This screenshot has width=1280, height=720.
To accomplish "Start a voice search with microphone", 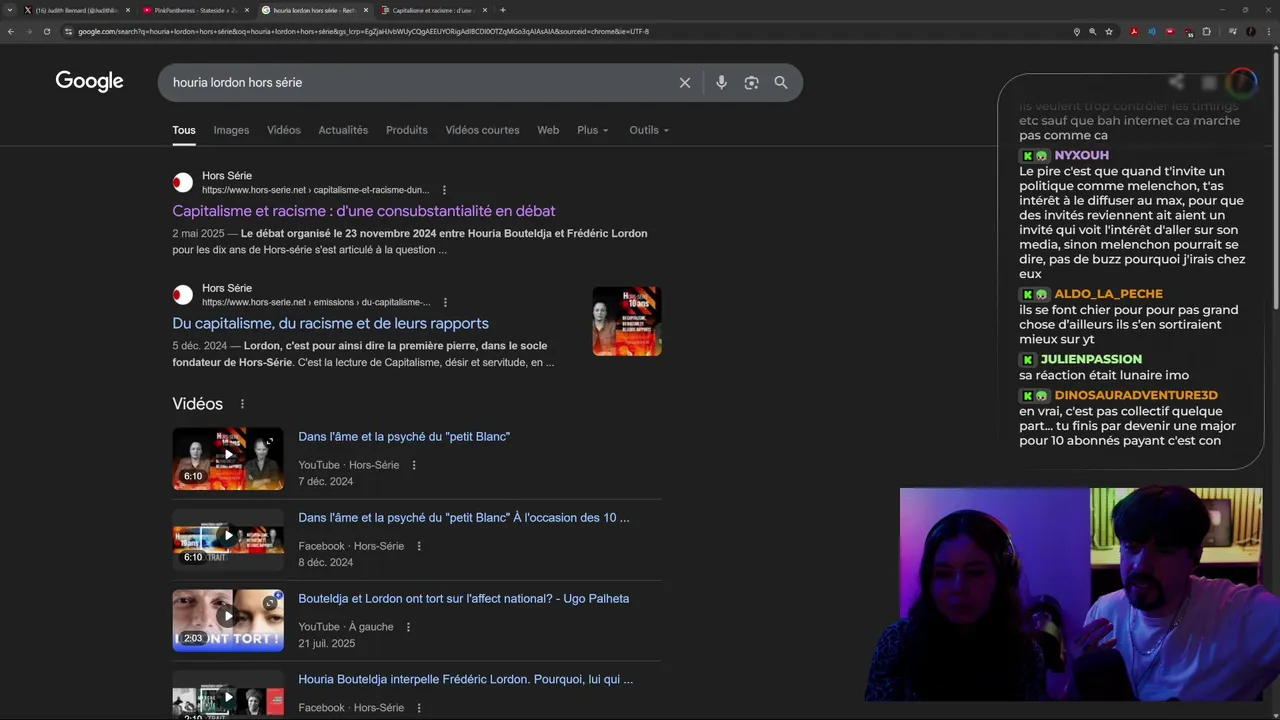I will click(721, 83).
